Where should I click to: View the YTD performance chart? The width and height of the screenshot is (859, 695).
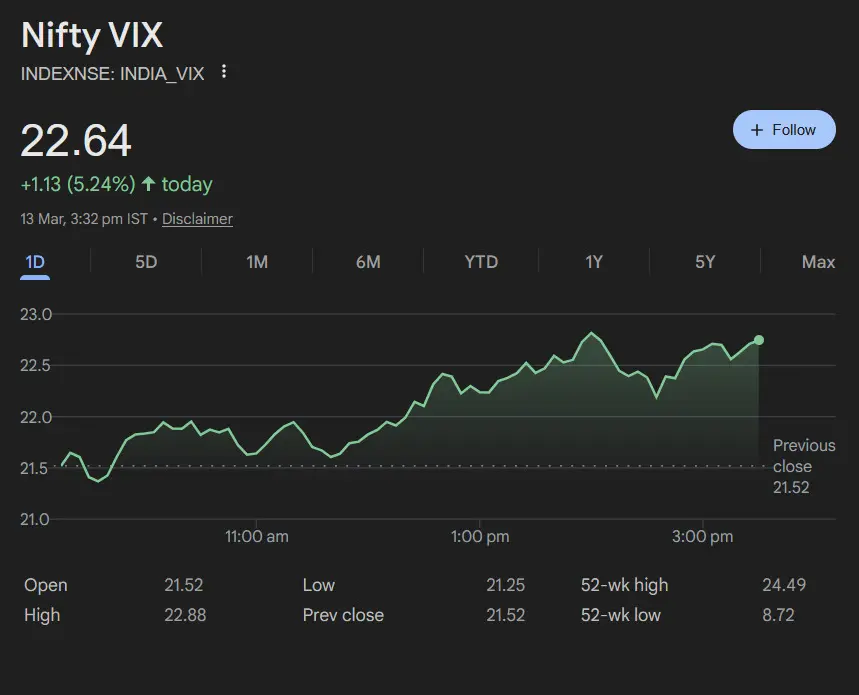pyautogui.click(x=480, y=261)
